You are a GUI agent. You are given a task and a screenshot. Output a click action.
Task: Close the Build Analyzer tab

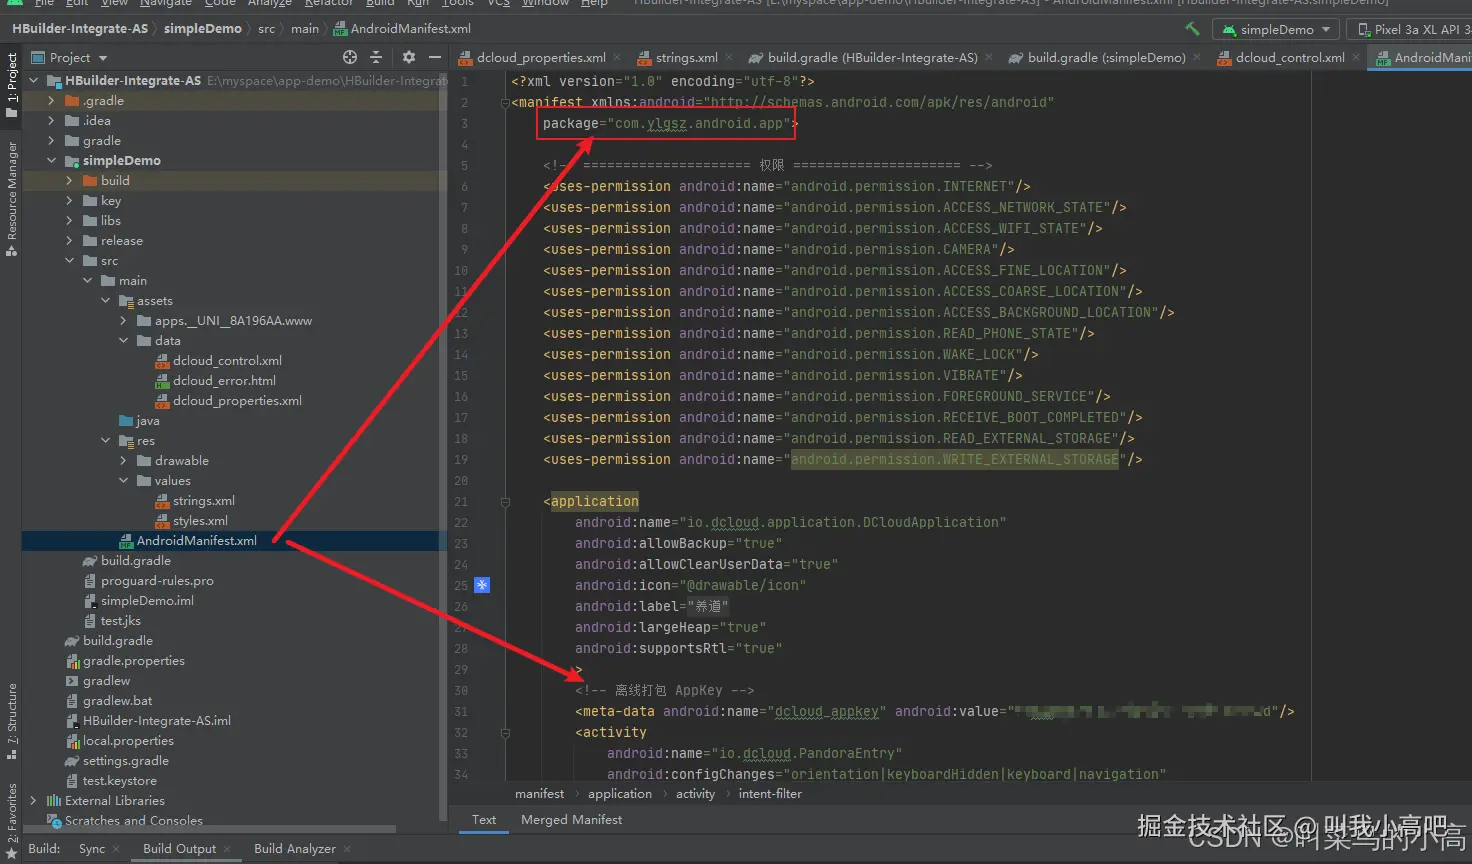(x=347, y=849)
